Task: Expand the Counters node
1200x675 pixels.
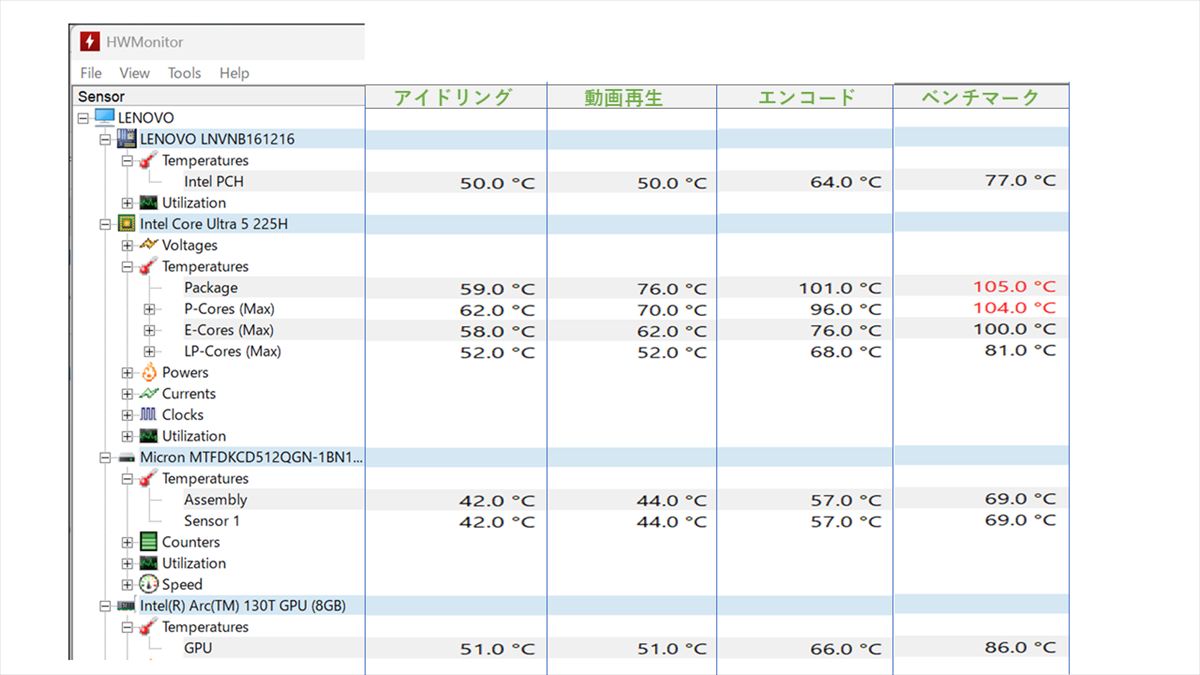Action: click(127, 542)
